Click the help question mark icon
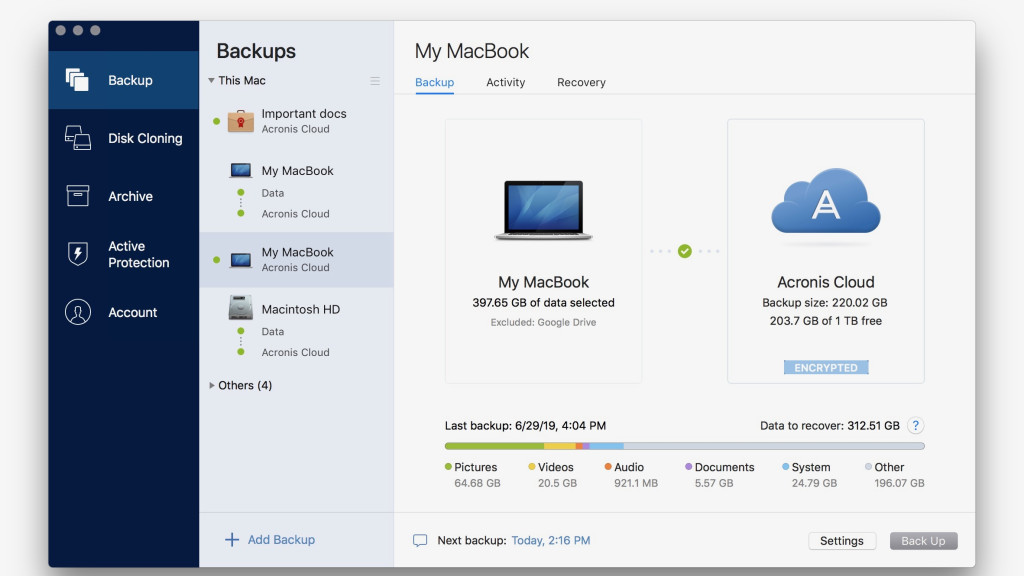Viewport: 1024px width, 576px height. [915, 425]
